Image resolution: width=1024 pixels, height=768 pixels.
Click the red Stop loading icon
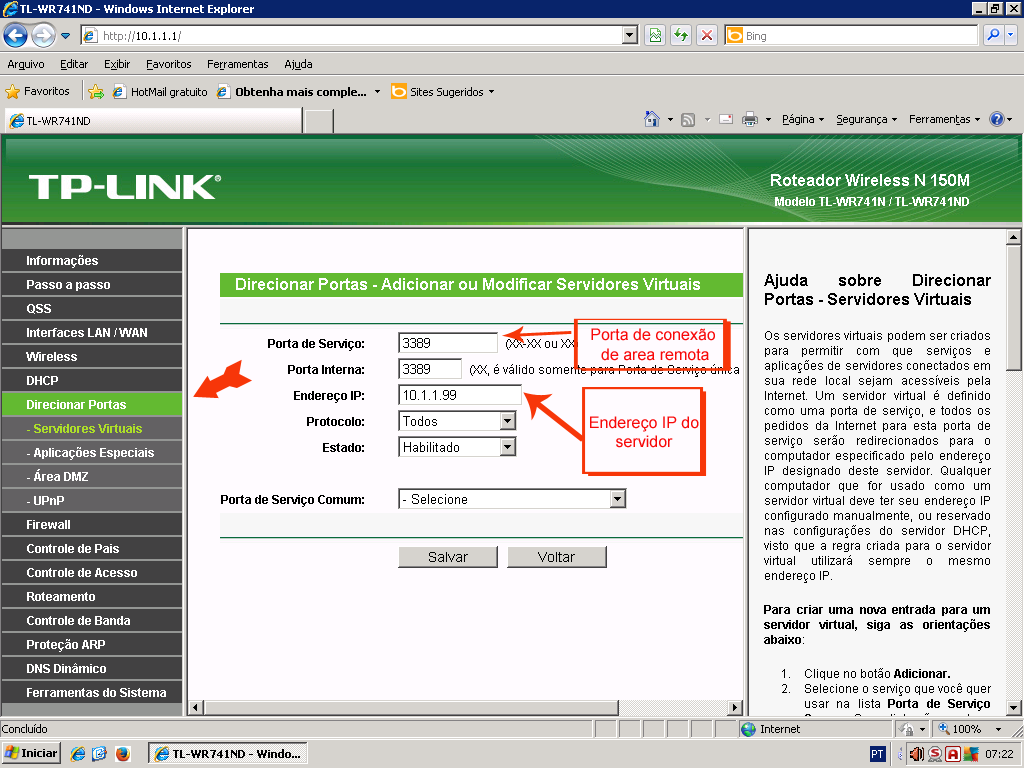(707, 35)
